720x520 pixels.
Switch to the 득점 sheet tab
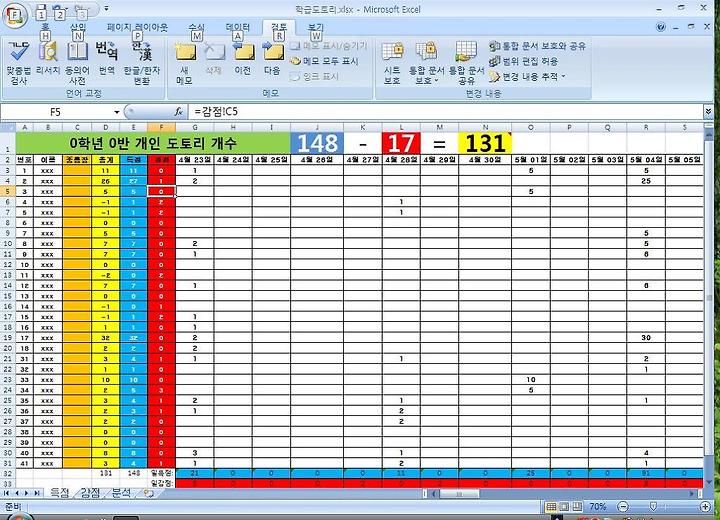pos(60,493)
